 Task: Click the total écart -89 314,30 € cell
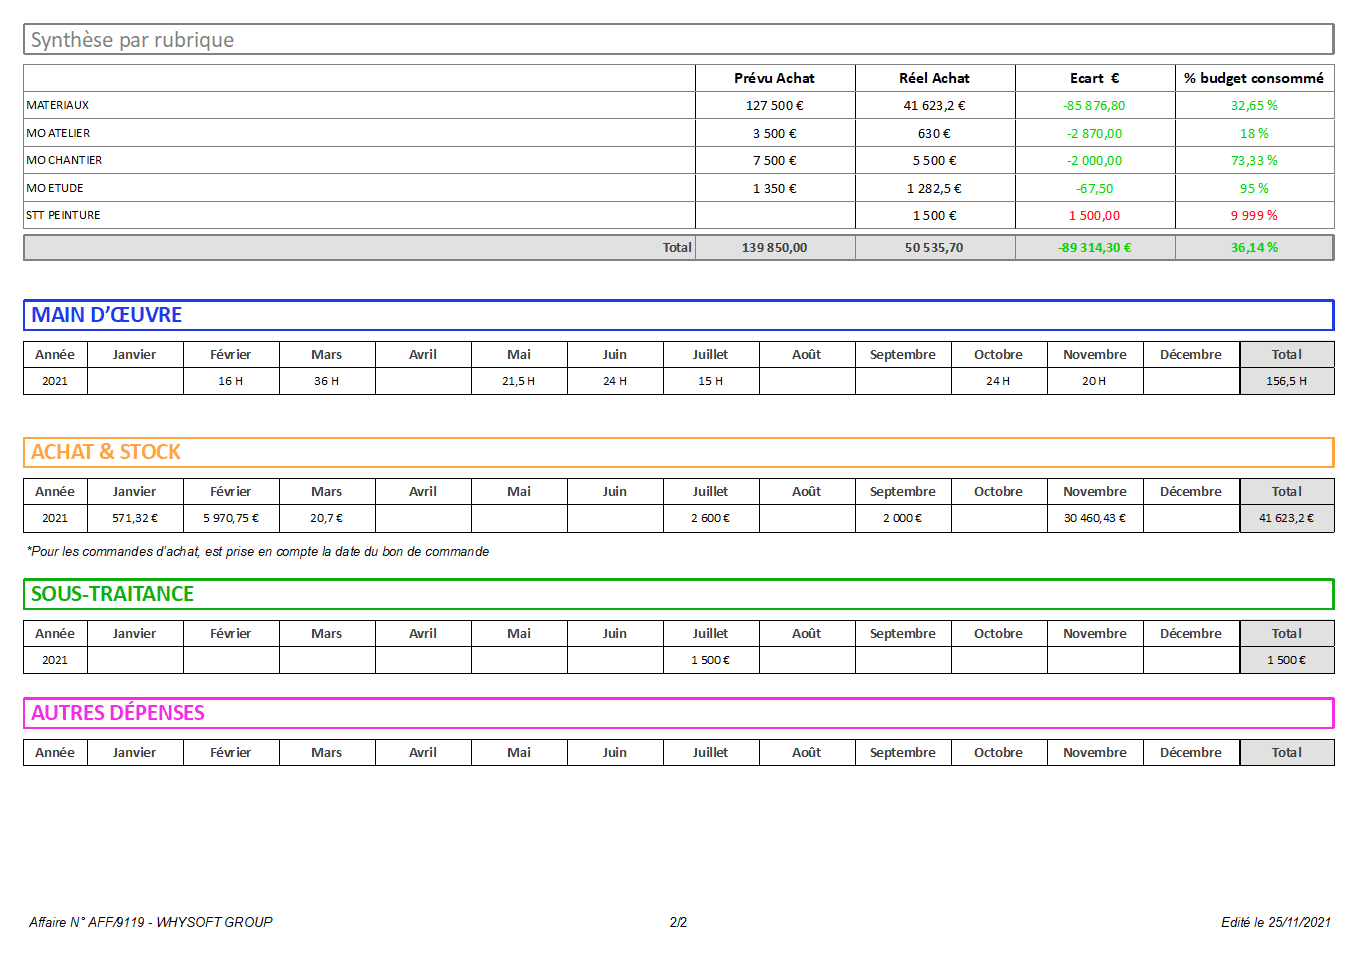point(1094,247)
